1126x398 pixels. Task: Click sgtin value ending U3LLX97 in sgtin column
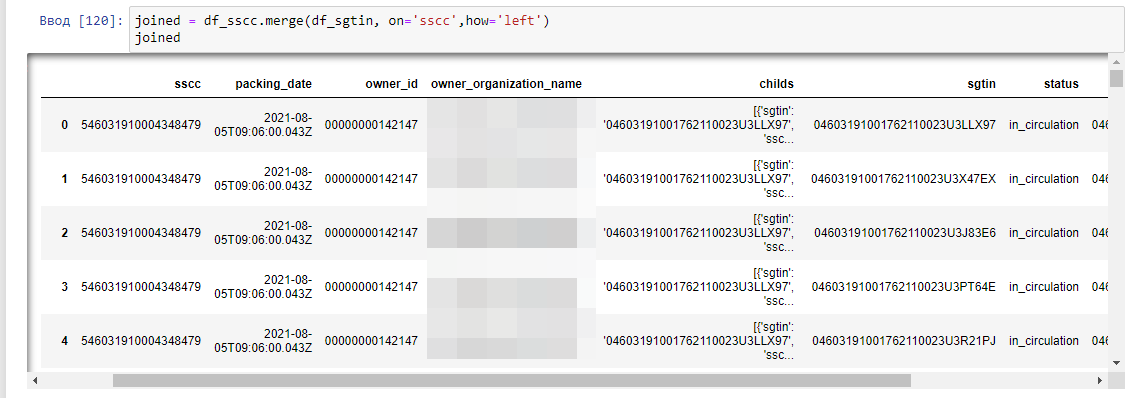pyautogui.click(x=905, y=125)
